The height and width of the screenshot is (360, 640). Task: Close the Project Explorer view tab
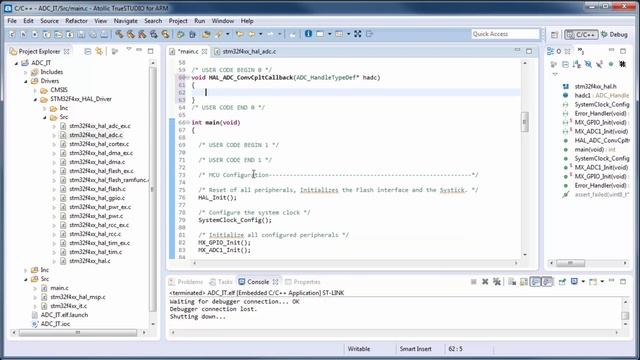coord(67,51)
